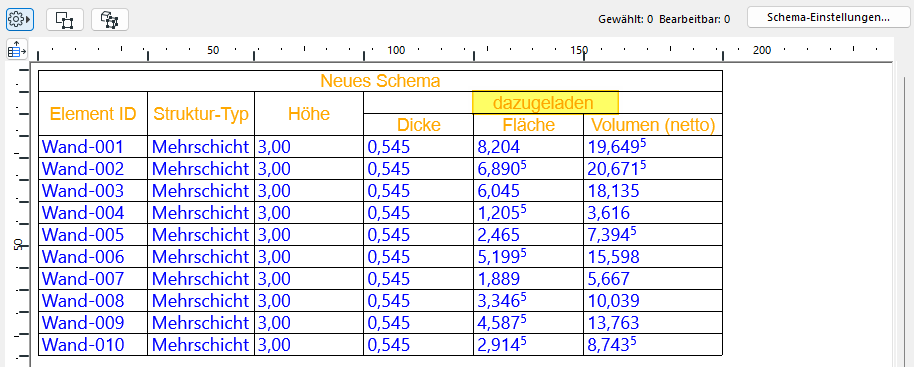Click volume value 20,671
Image resolution: width=914 pixels, height=367 pixels.
point(653,169)
